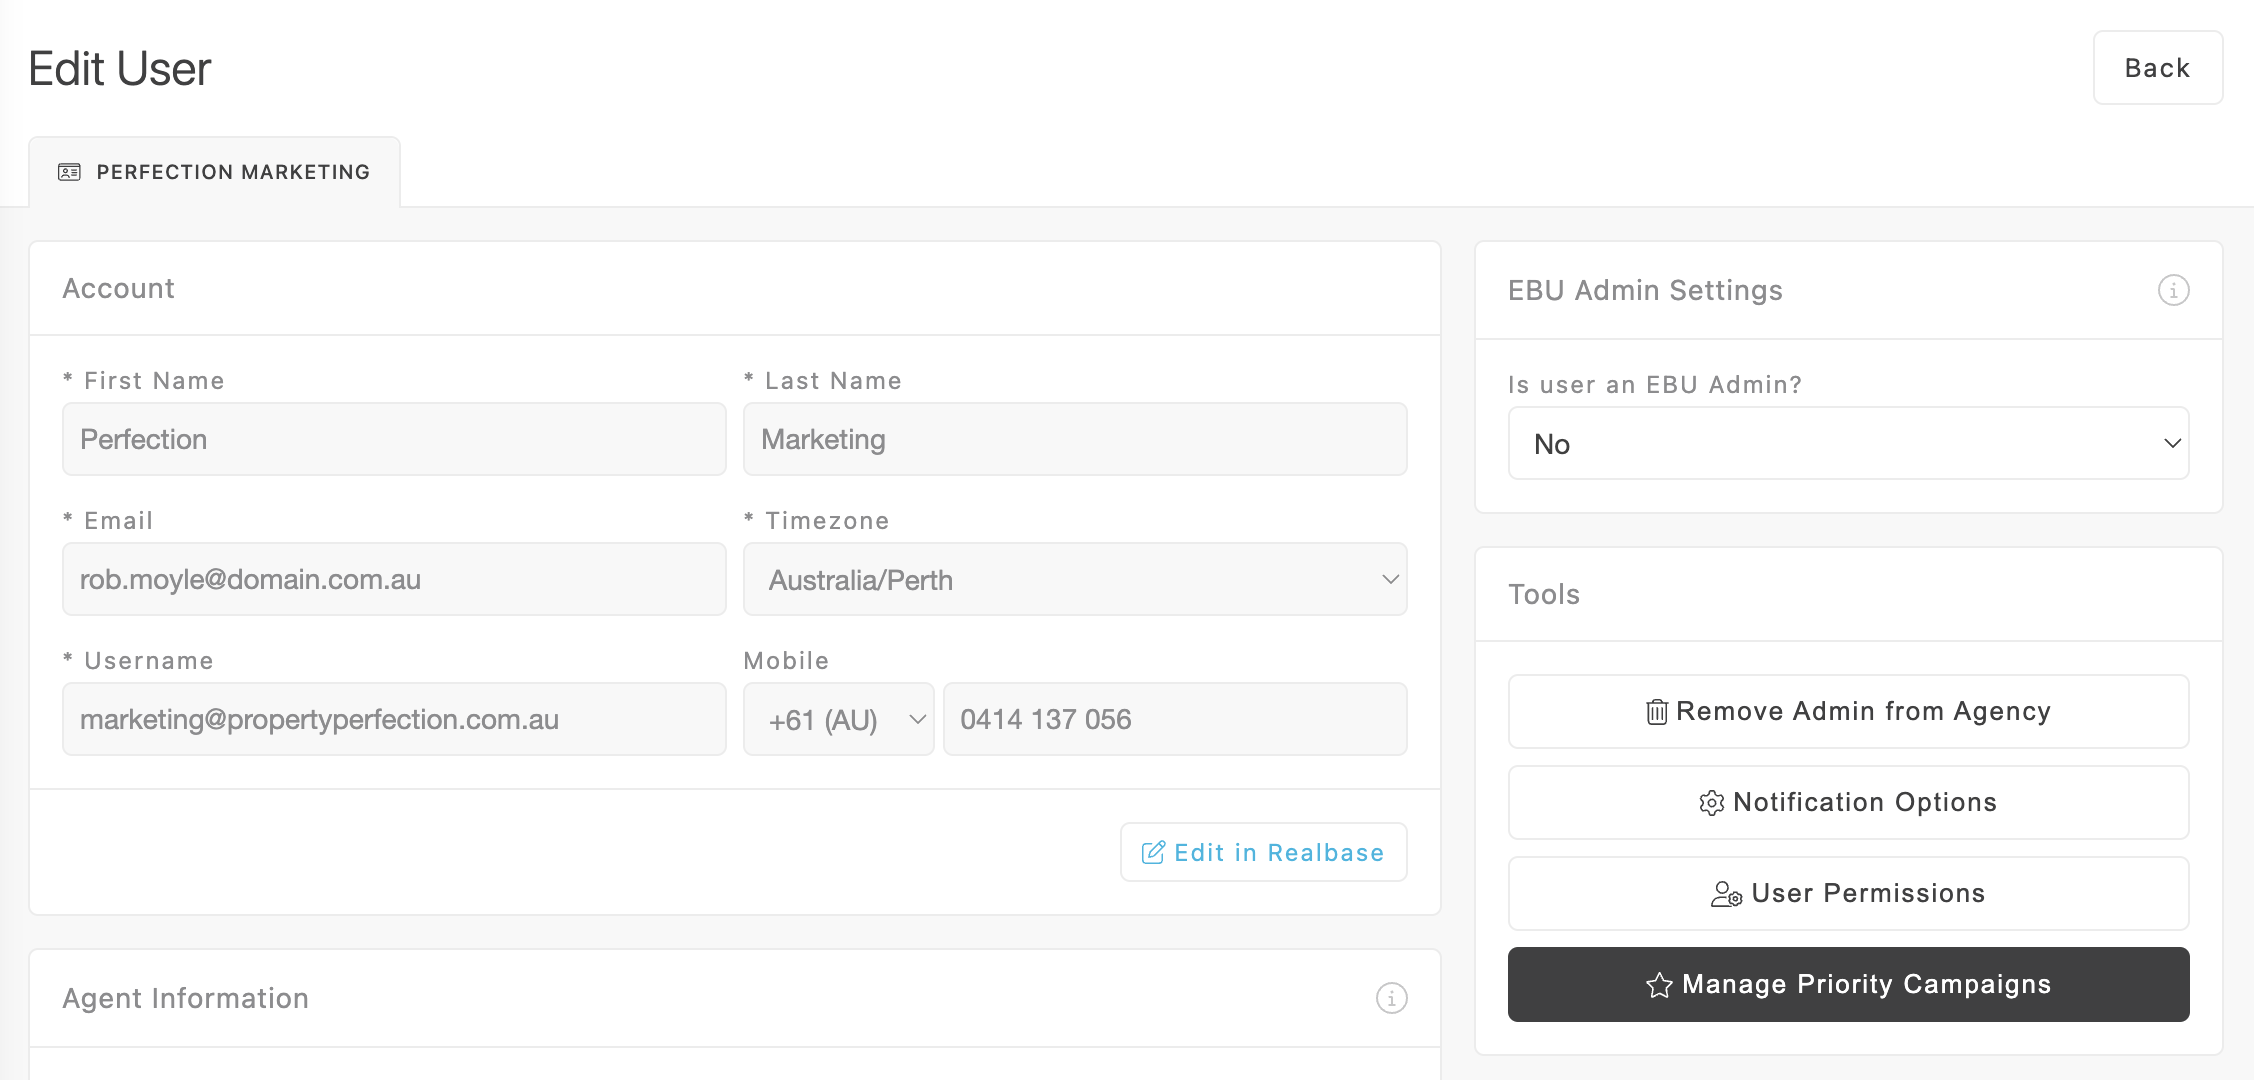Click the pencil icon on Edit in Realbase

click(1153, 852)
